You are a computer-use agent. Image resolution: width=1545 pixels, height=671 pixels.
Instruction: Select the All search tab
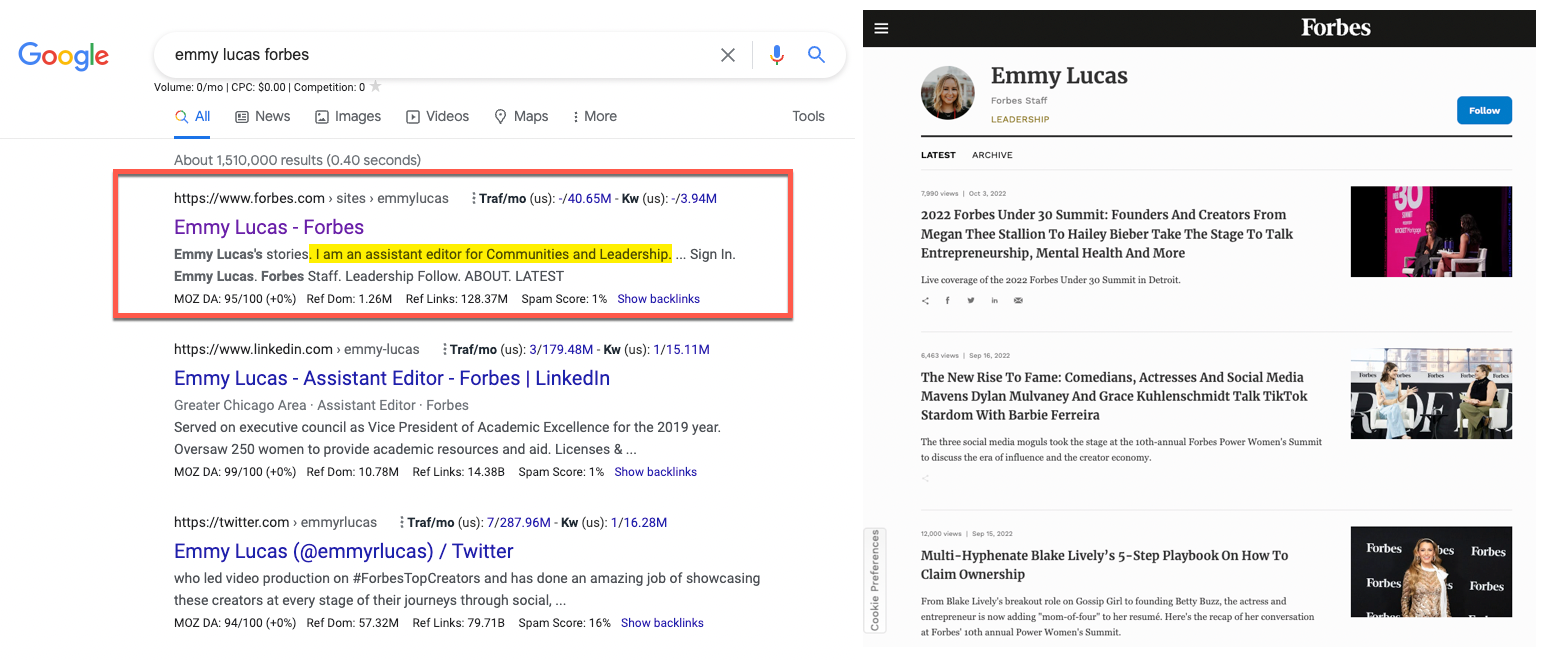point(193,116)
